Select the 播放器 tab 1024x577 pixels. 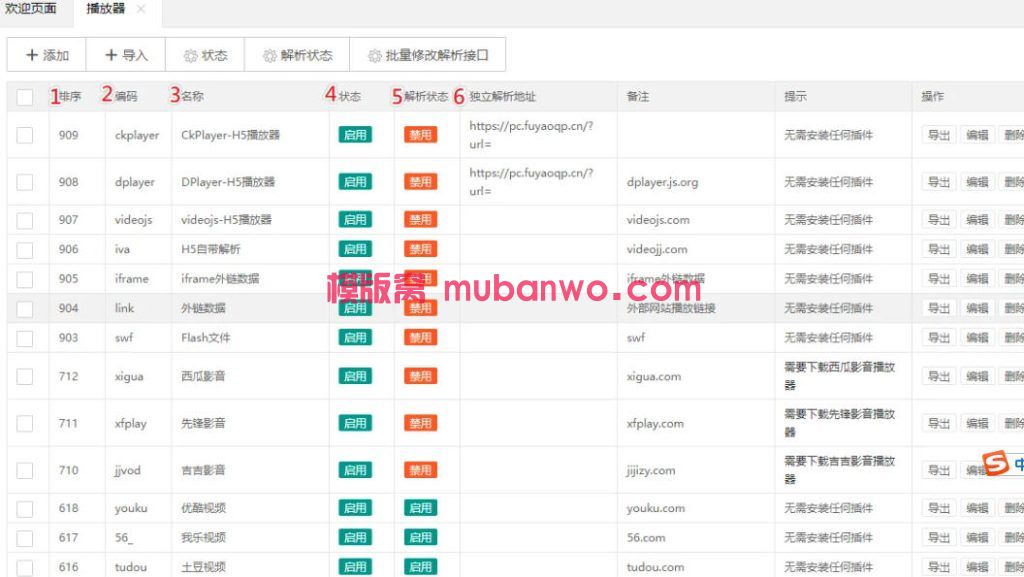coord(105,8)
